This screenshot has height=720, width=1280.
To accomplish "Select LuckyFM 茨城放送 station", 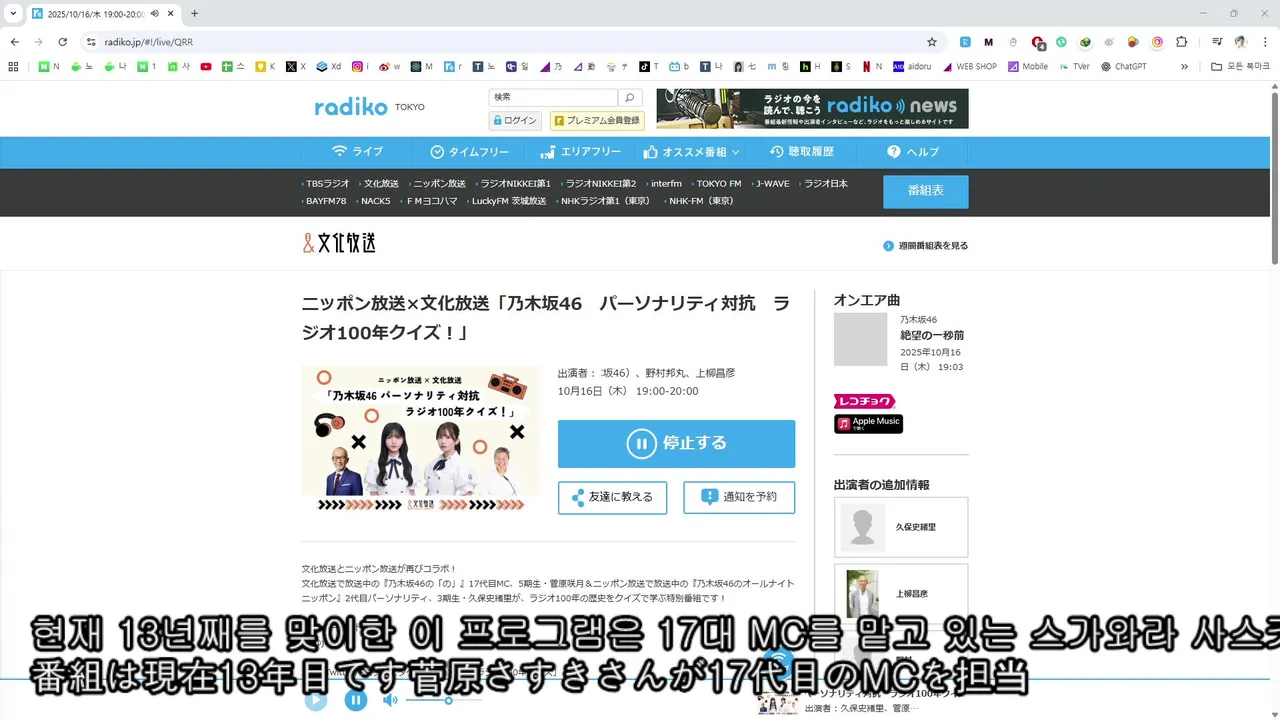I will pos(508,201).
